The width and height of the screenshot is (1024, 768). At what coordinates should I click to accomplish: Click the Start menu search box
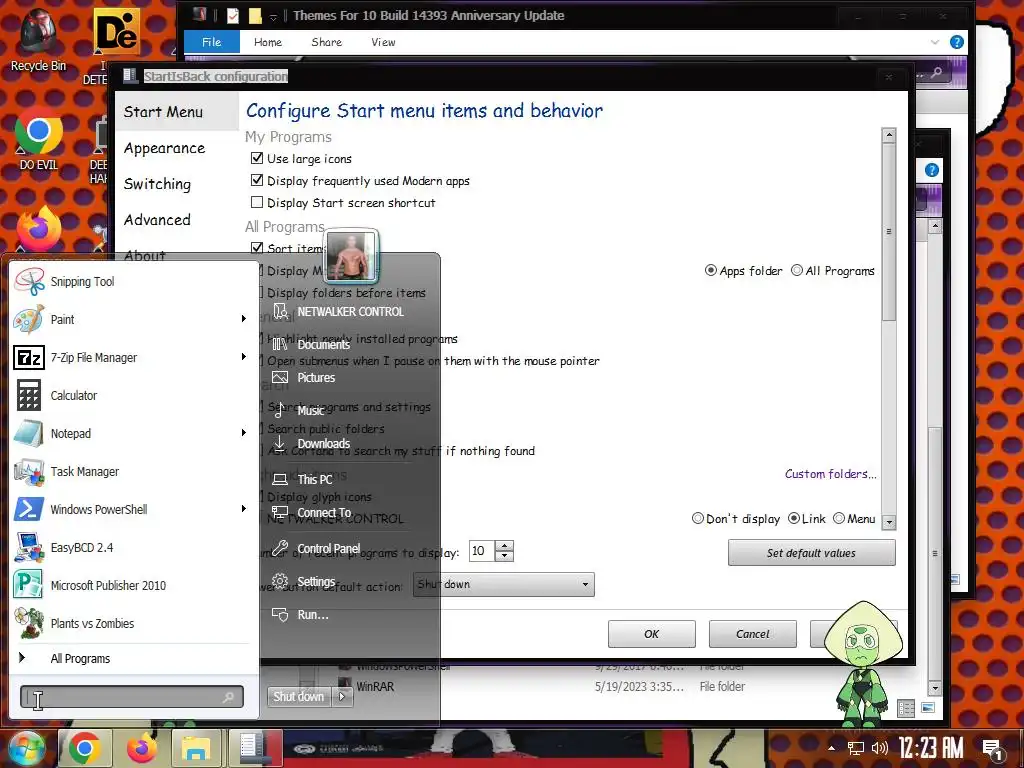pyautogui.click(x=132, y=697)
